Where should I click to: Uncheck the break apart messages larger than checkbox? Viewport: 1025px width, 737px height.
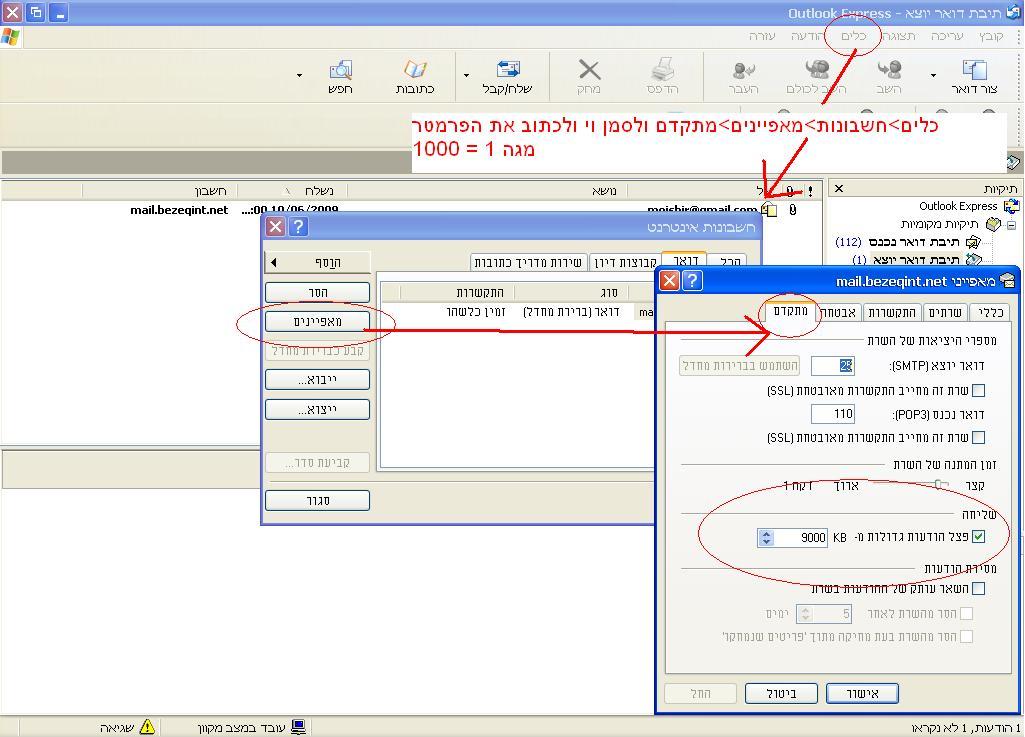click(979, 536)
